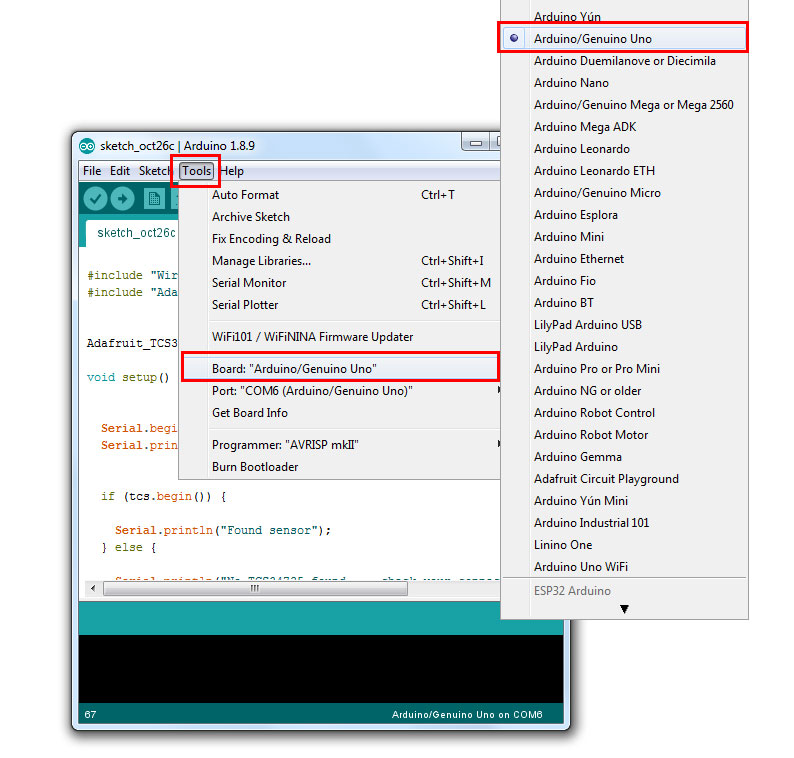Open Manage Libraries…

(x=340, y=261)
